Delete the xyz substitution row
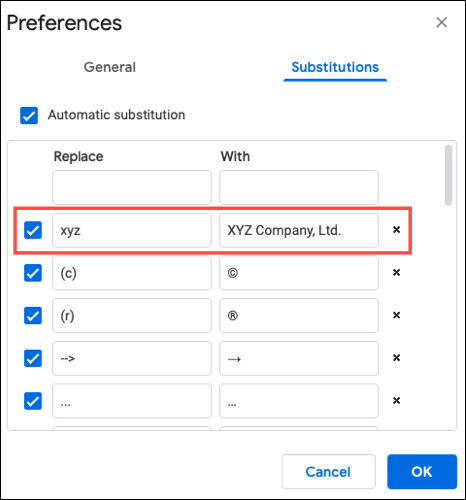This screenshot has width=466, height=500. pos(396,230)
